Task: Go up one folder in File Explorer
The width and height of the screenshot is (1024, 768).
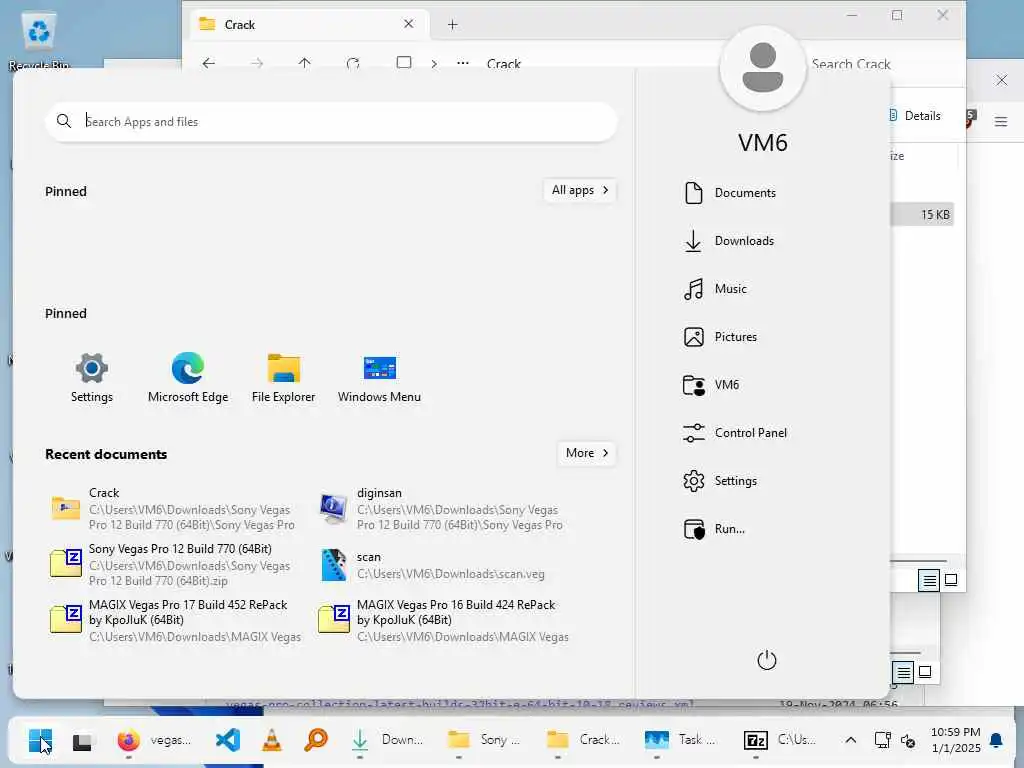Action: (x=304, y=63)
